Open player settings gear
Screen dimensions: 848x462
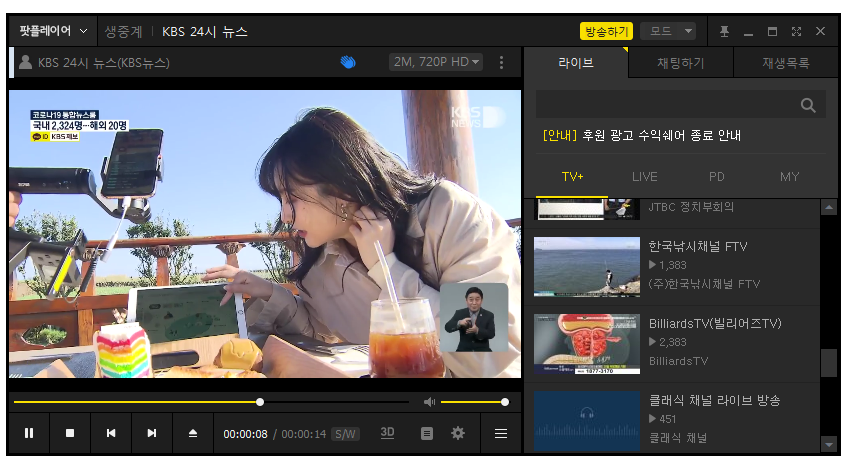pyautogui.click(x=458, y=433)
